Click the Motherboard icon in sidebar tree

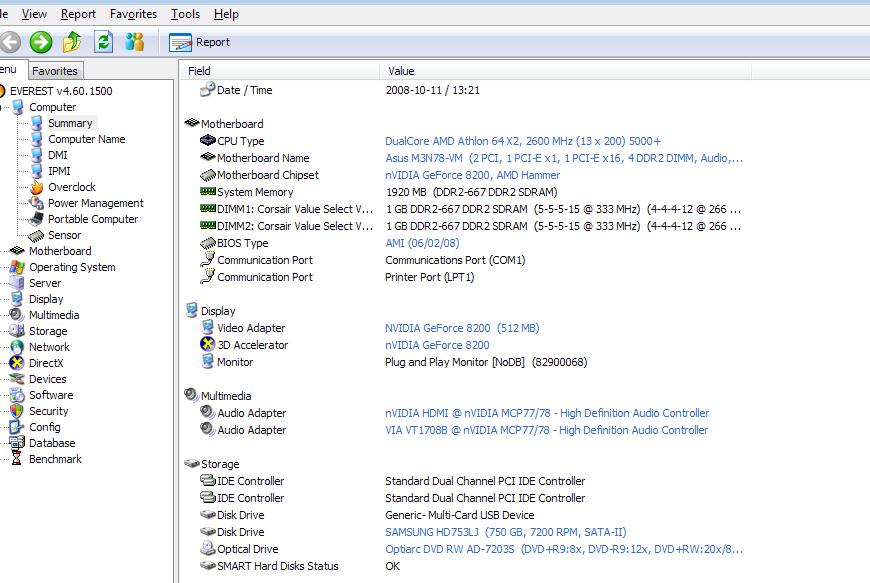tap(17, 251)
